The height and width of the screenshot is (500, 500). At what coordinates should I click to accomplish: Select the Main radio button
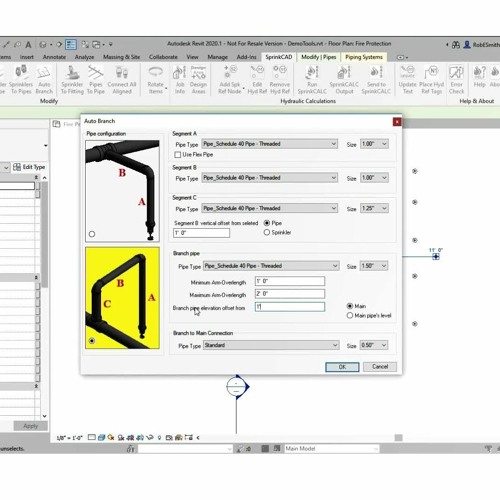pyautogui.click(x=350, y=306)
